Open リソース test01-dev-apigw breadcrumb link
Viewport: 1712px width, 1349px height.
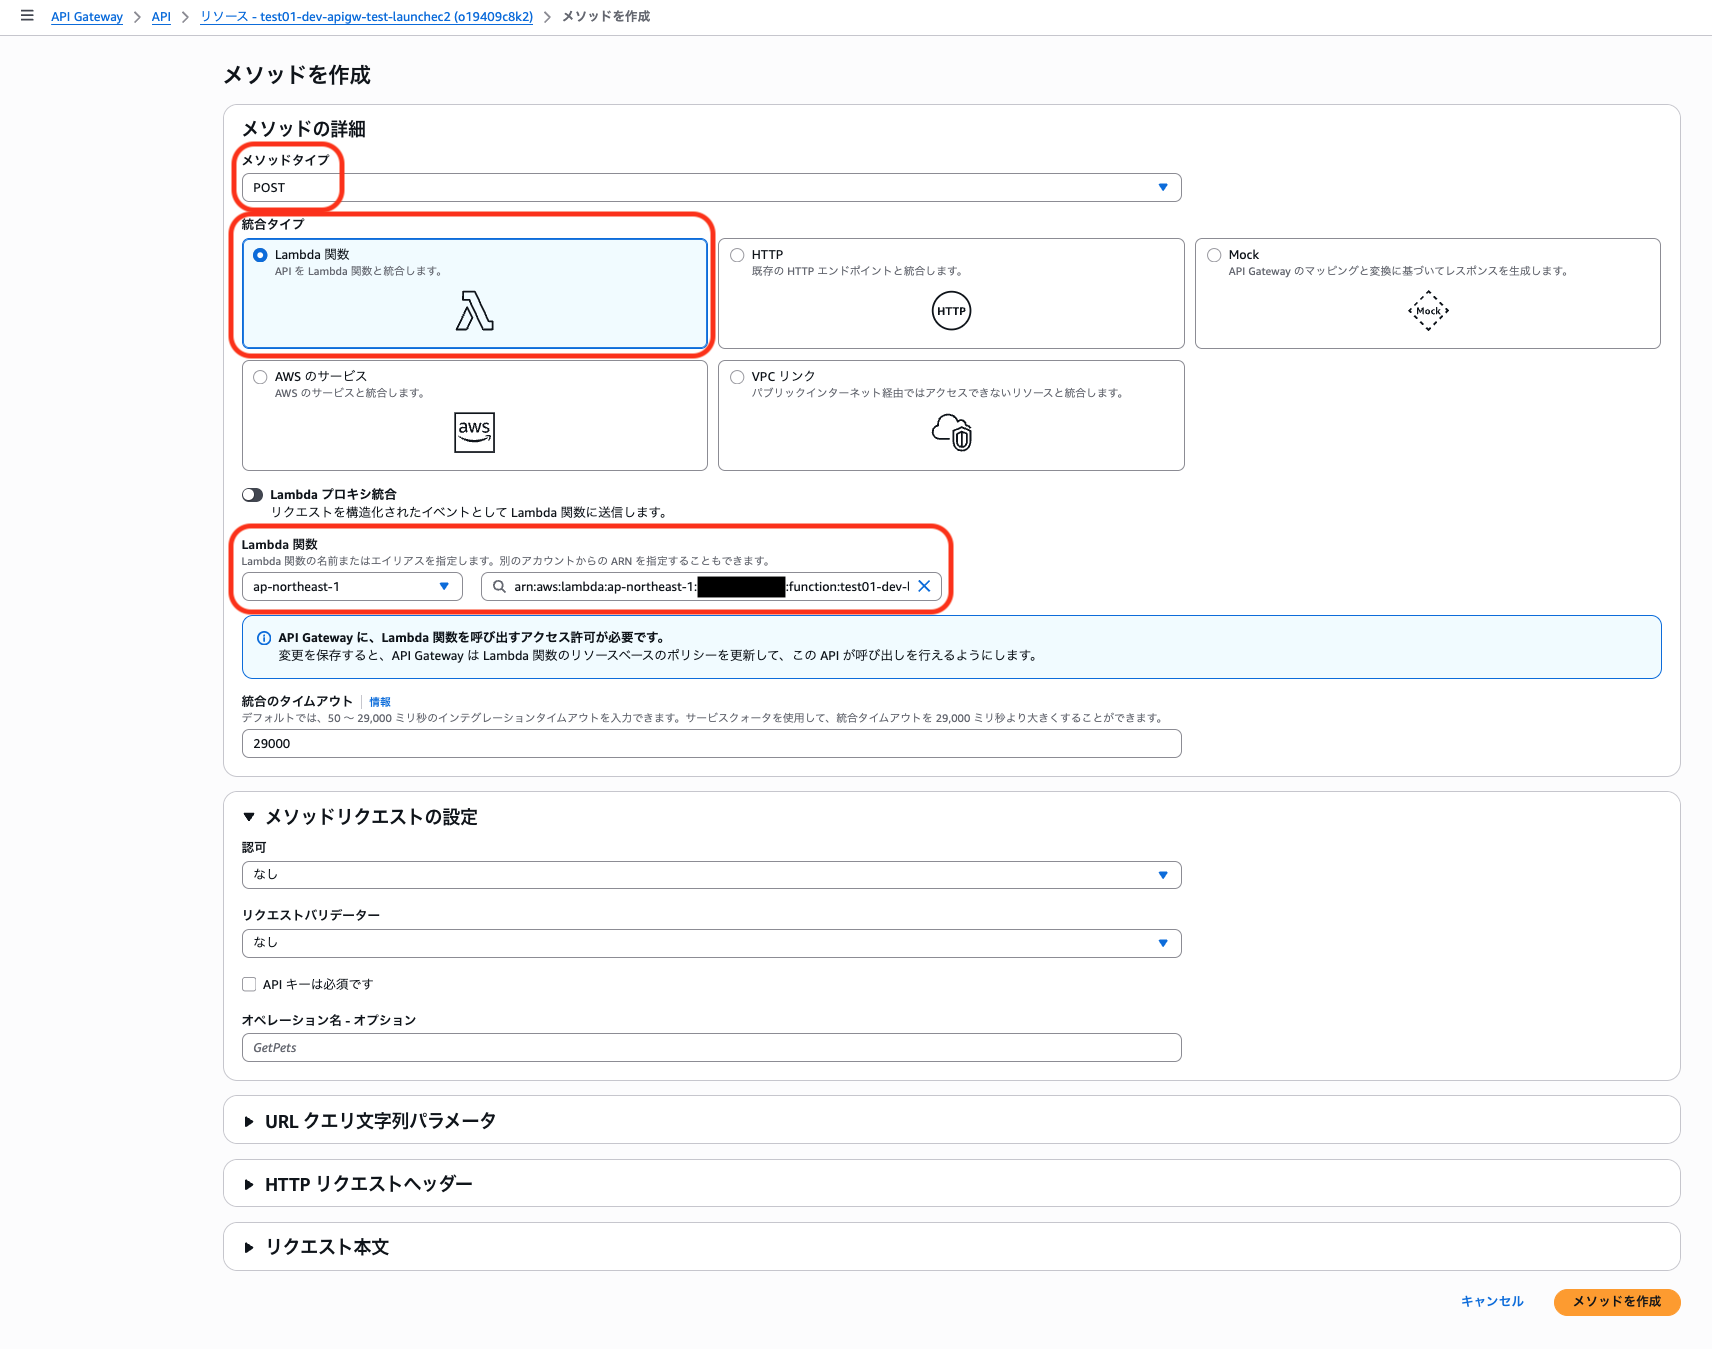[x=366, y=17]
